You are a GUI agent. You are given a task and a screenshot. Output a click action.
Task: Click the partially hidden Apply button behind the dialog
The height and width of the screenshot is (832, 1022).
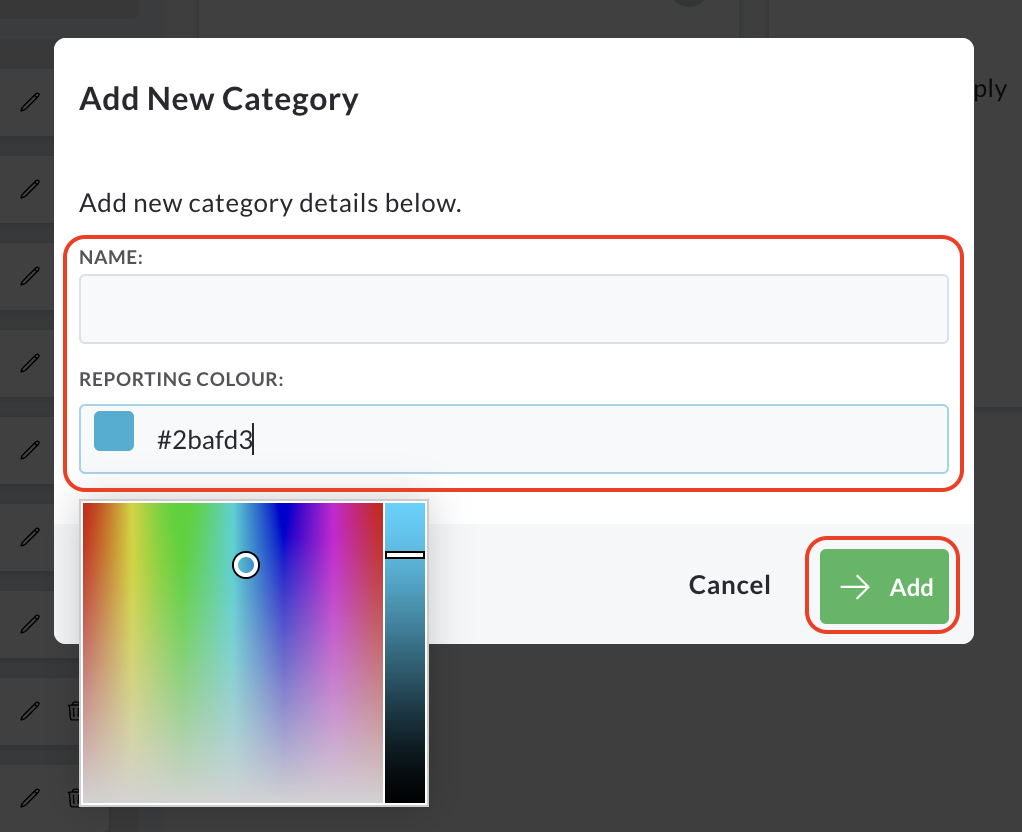tap(991, 89)
